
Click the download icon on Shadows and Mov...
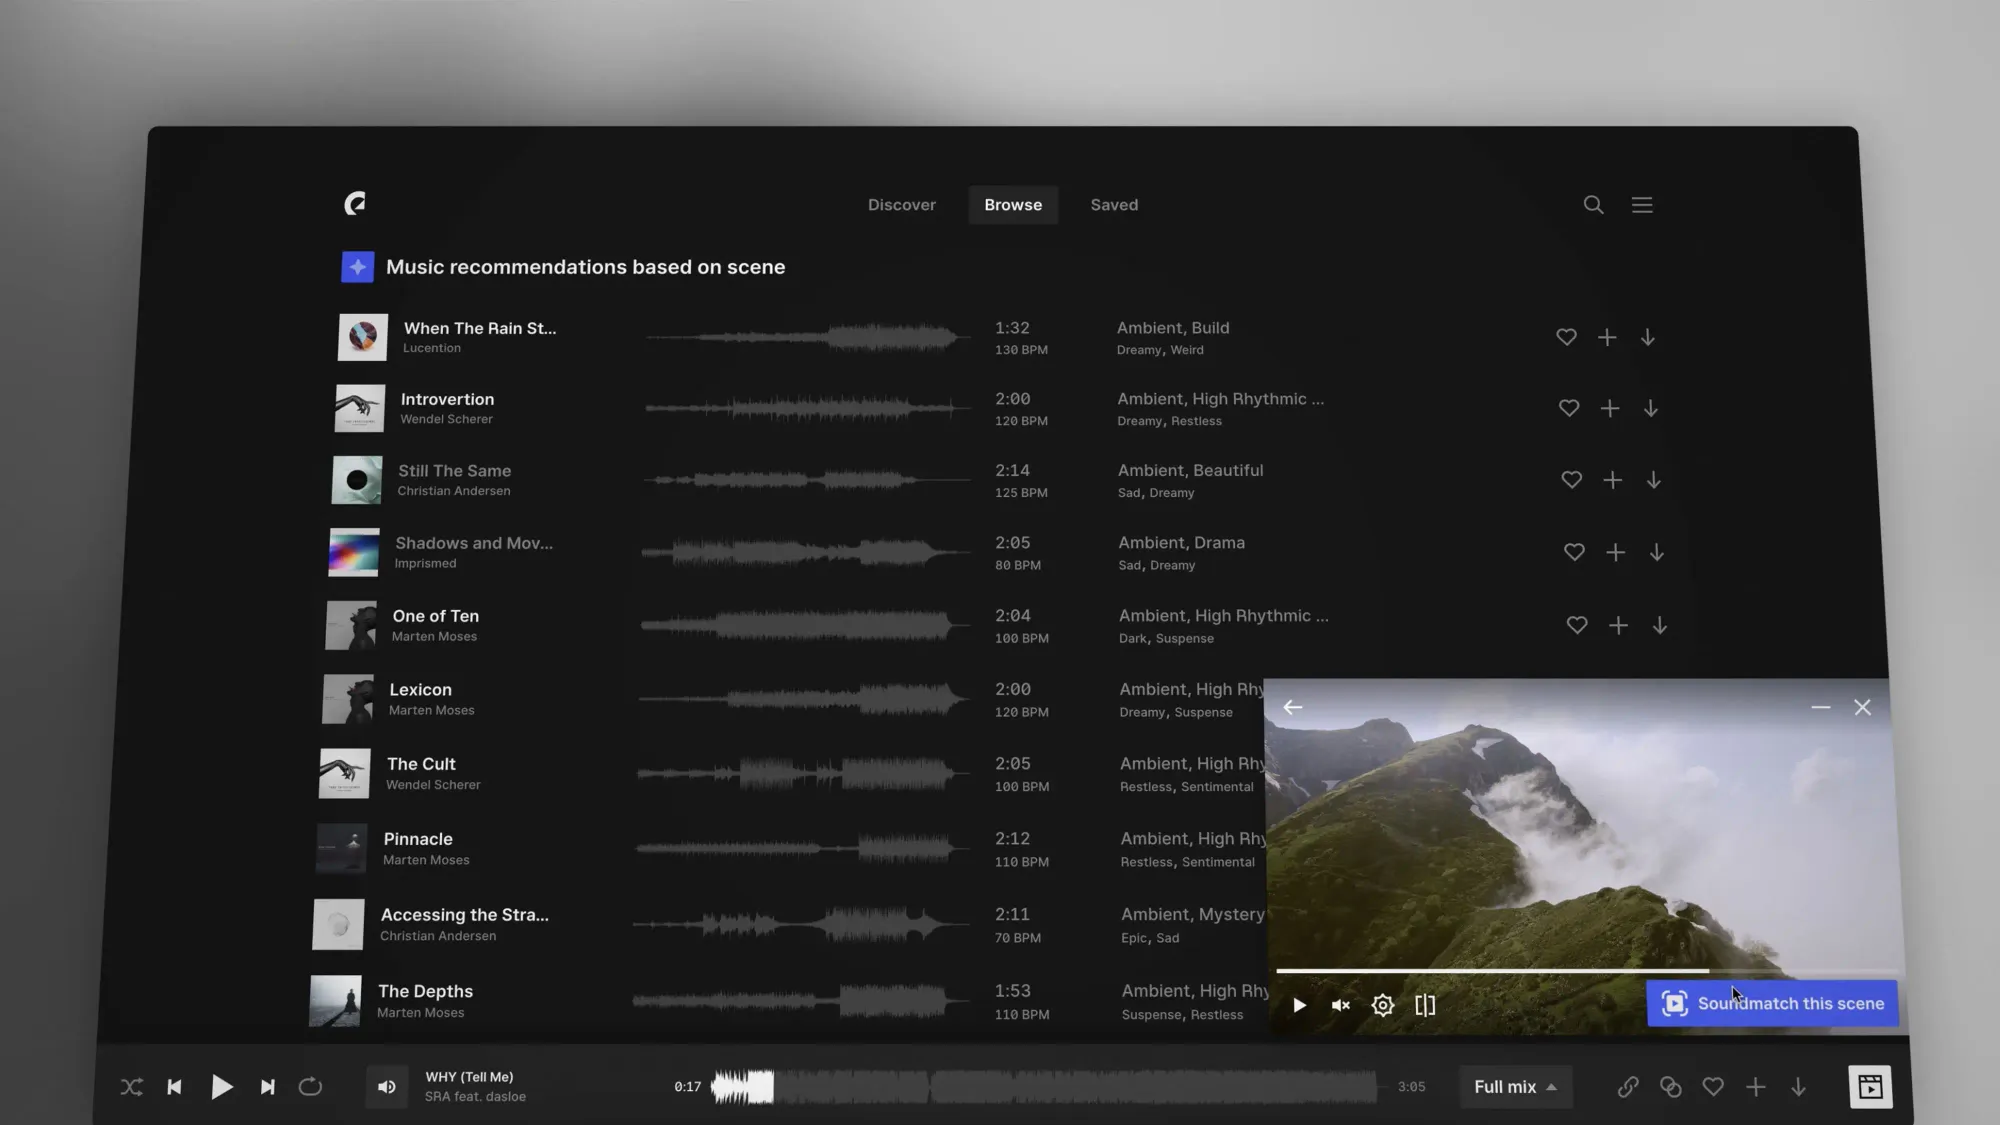tap(1655, 552)
